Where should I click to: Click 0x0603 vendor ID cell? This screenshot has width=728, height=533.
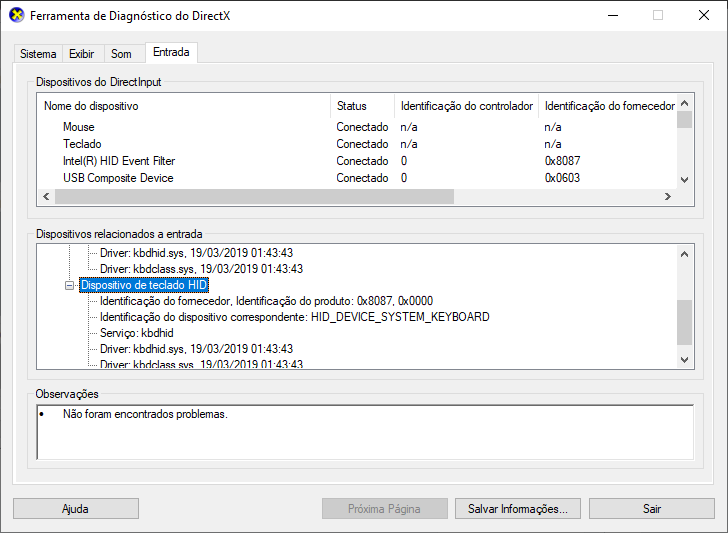562,178
